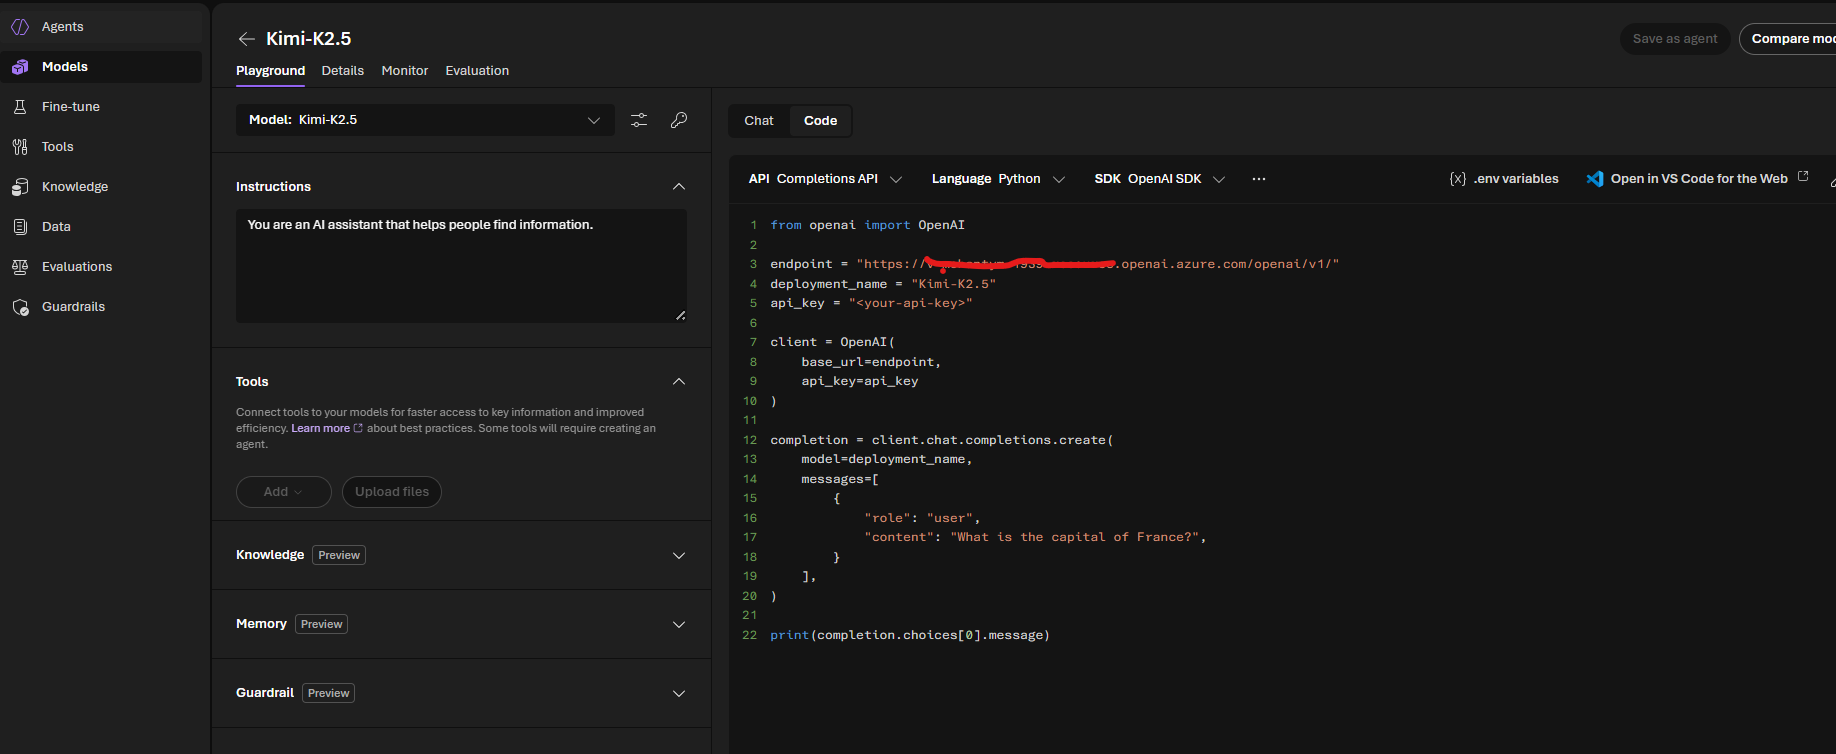Go to Fine-tune in the sidebar
1836x754 pixels.
point(70,107)
